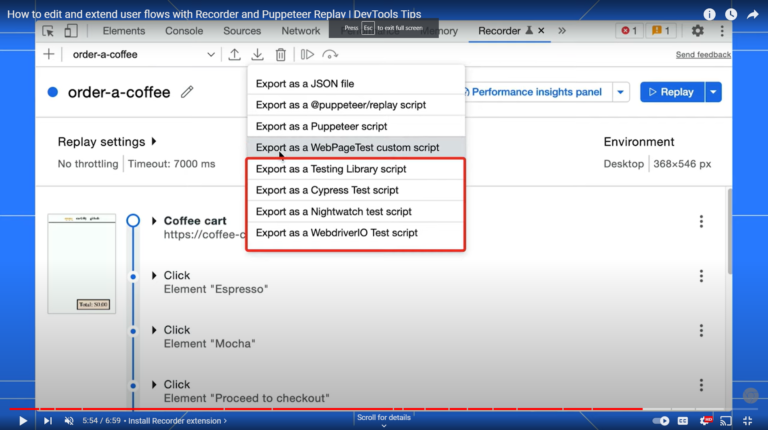Delete the recording with trash icon
The height and width of the screenshot is (430, 768).
coord(281,54)
